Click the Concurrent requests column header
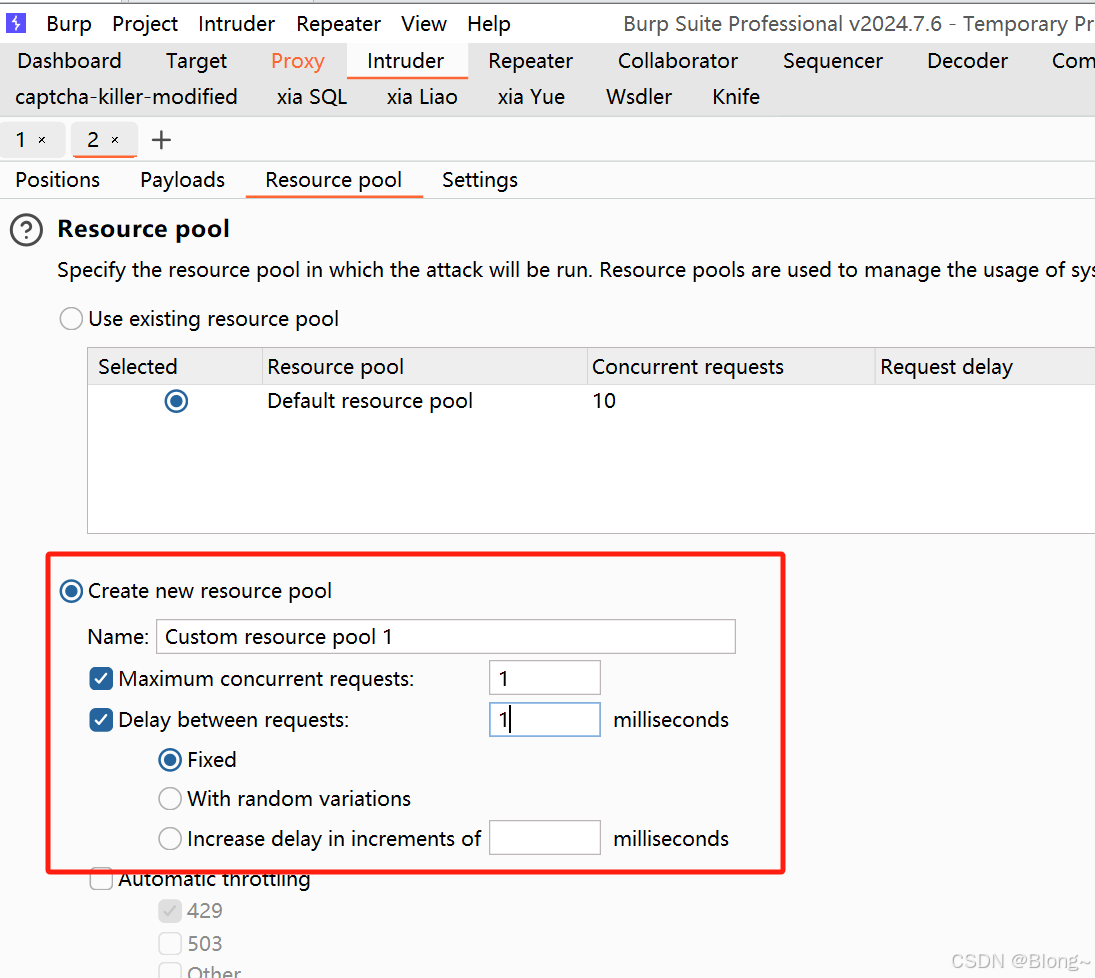 click(731, 366)
